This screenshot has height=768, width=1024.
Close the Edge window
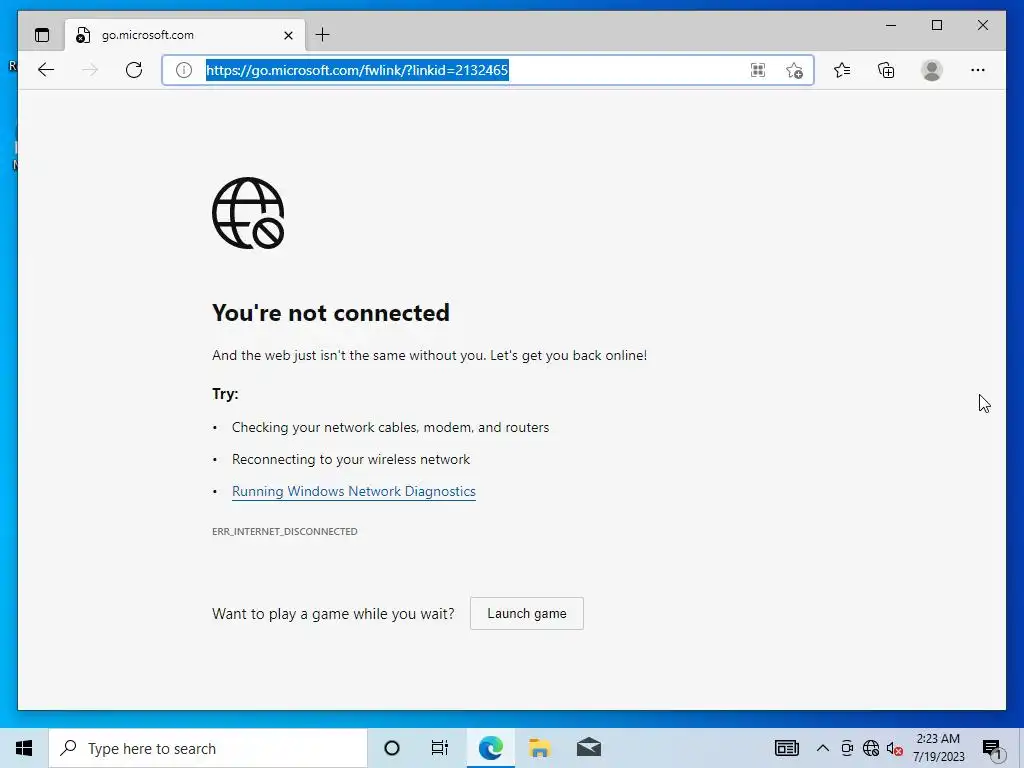coord(982,25)
